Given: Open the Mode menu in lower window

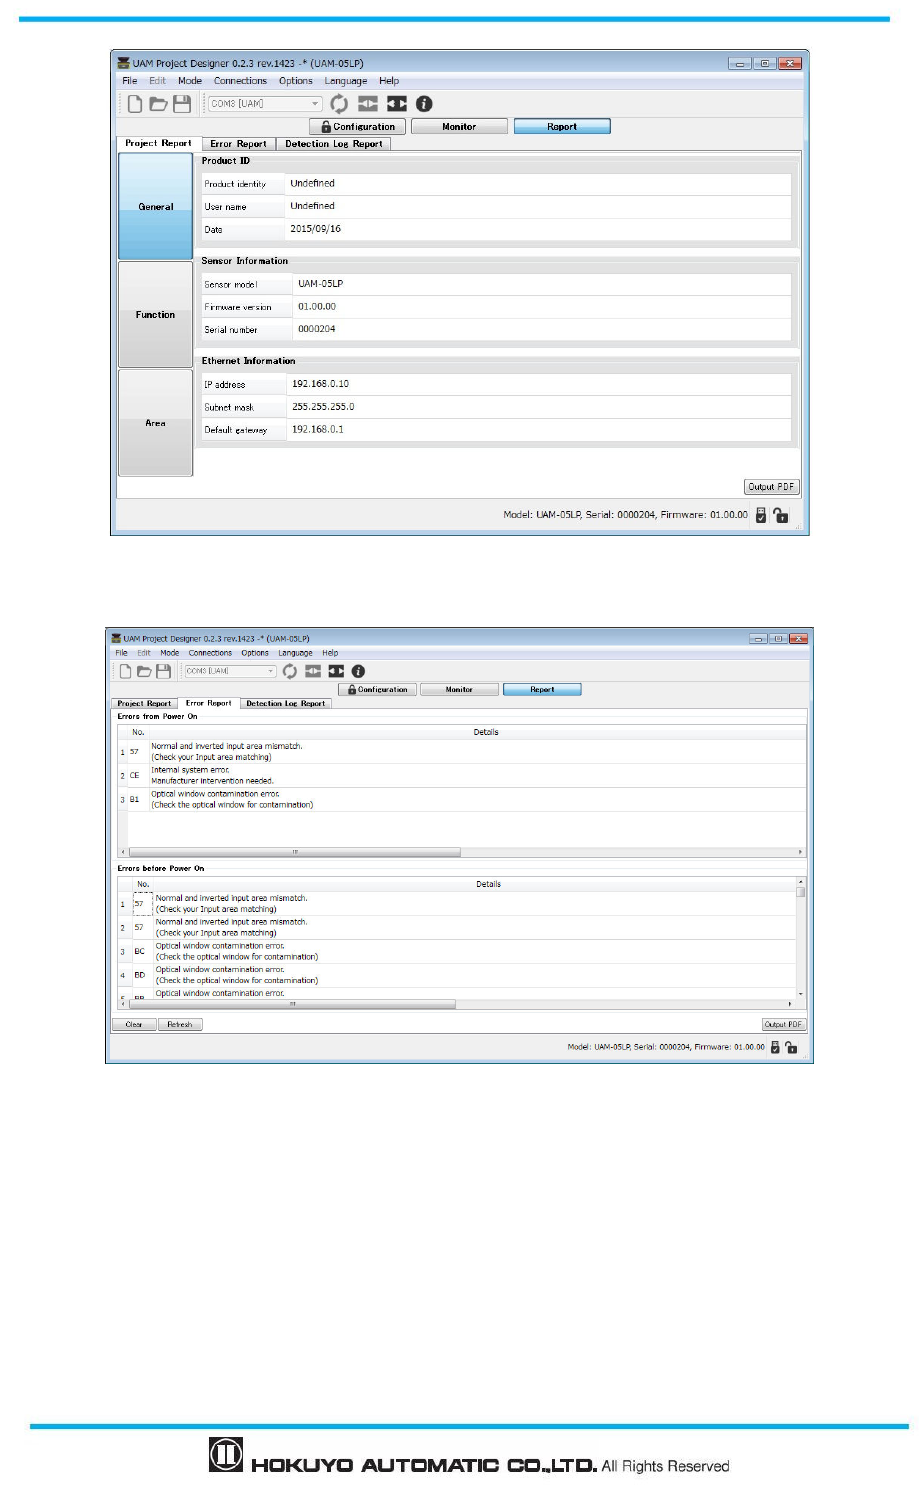Looking at the screenshot, I should coord(170,653).
